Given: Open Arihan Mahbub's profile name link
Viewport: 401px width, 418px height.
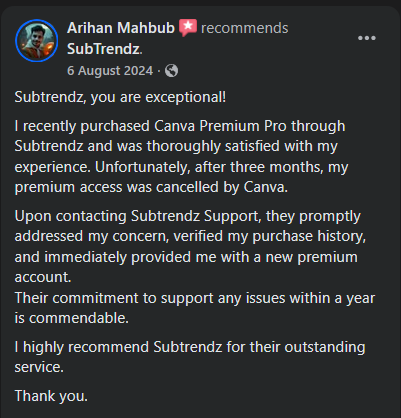Looking at the screenshot, I should click(x=121, y=28).
